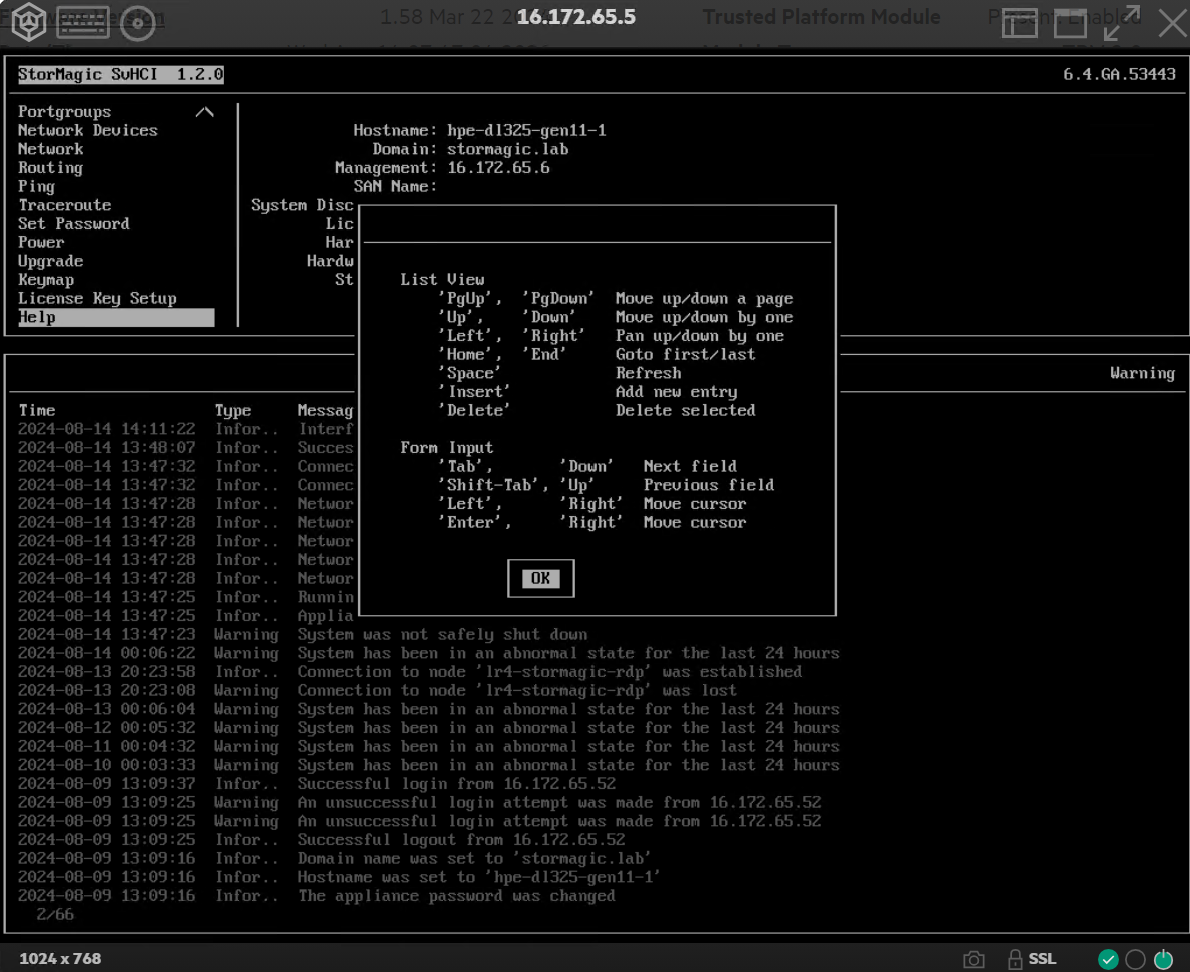The width and height of the screenshot is (1190, 972).
Task: Select Routing in the side menu
Action: coord(51,168)
